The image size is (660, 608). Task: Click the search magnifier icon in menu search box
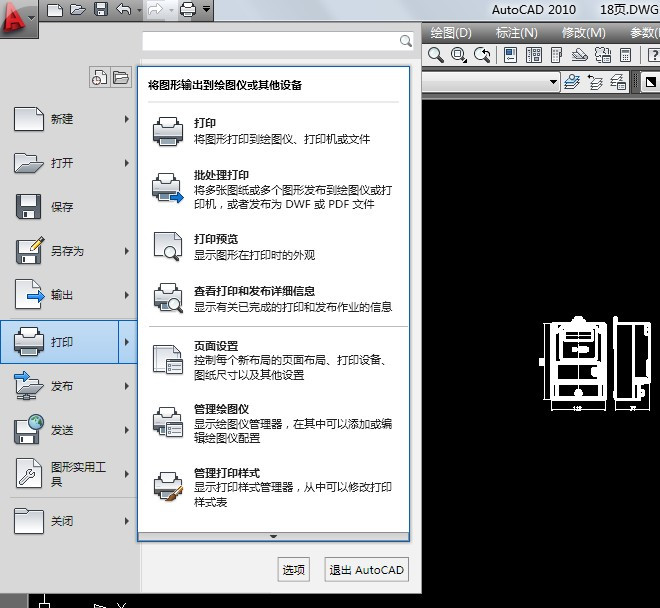(x=406, y=41)
